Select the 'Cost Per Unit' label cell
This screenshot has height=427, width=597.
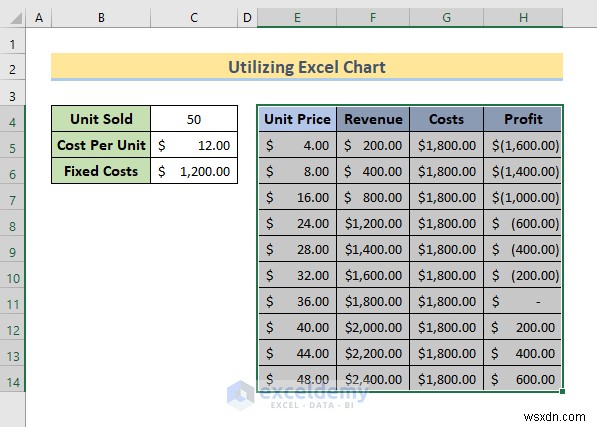[x=101, y=145]
